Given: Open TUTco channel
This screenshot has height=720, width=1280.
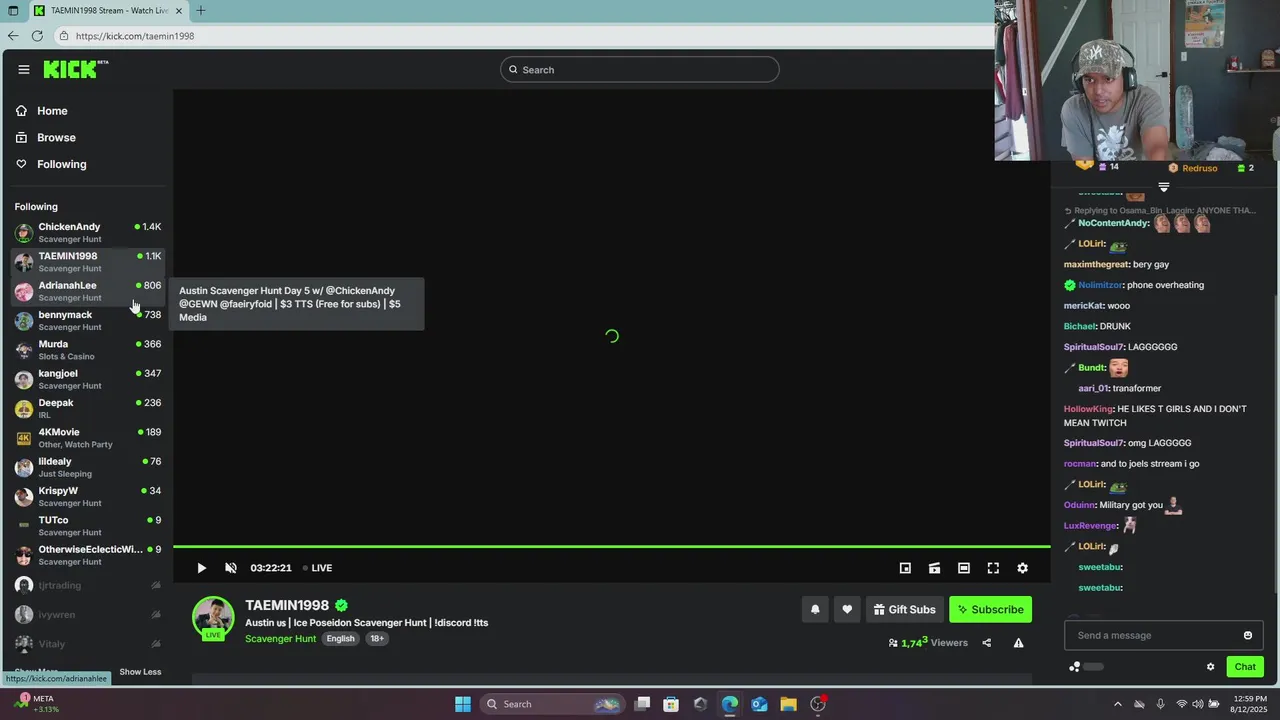Looking at the screenshot, I should (x=88, y=526).
